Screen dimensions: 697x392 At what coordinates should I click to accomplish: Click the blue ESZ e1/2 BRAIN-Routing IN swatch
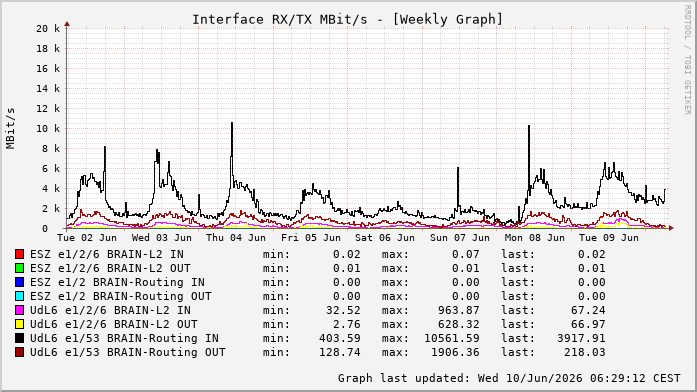[x=19, y=282]
